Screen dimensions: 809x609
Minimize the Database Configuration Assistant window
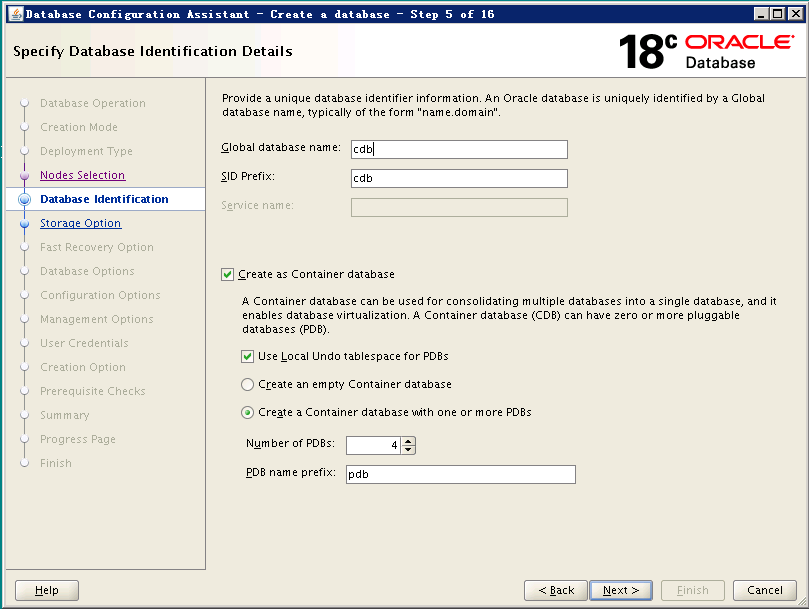pos(761,14)
